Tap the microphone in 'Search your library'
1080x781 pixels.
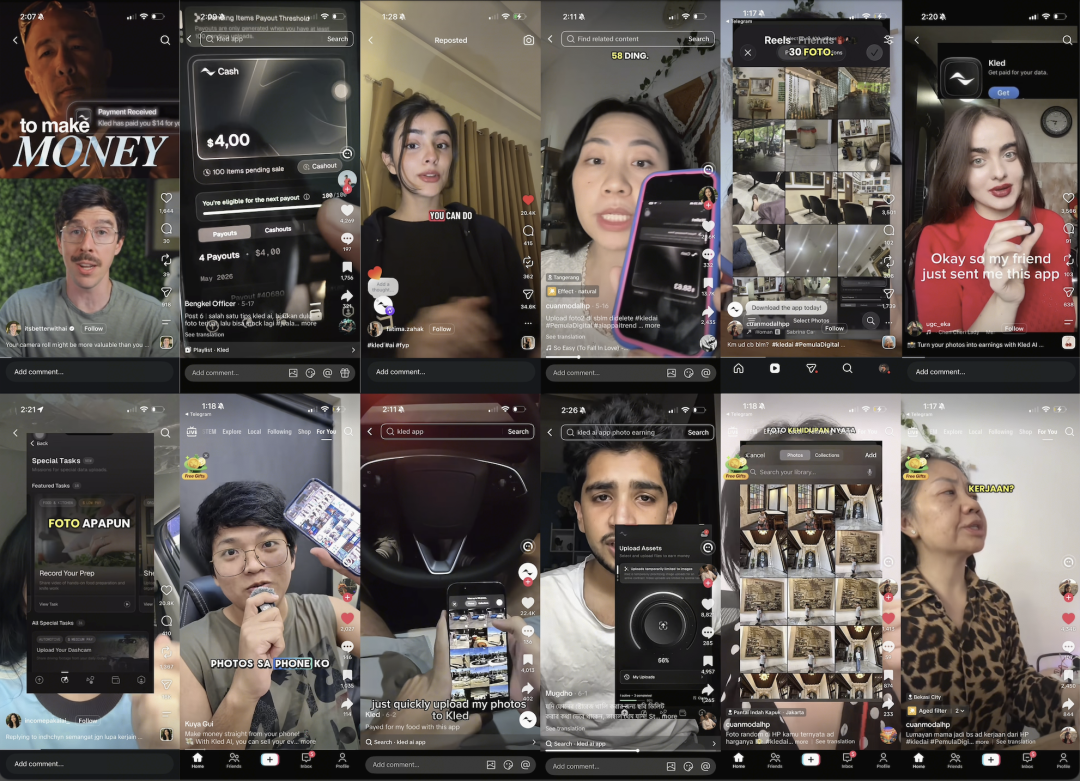click(869, 472)
